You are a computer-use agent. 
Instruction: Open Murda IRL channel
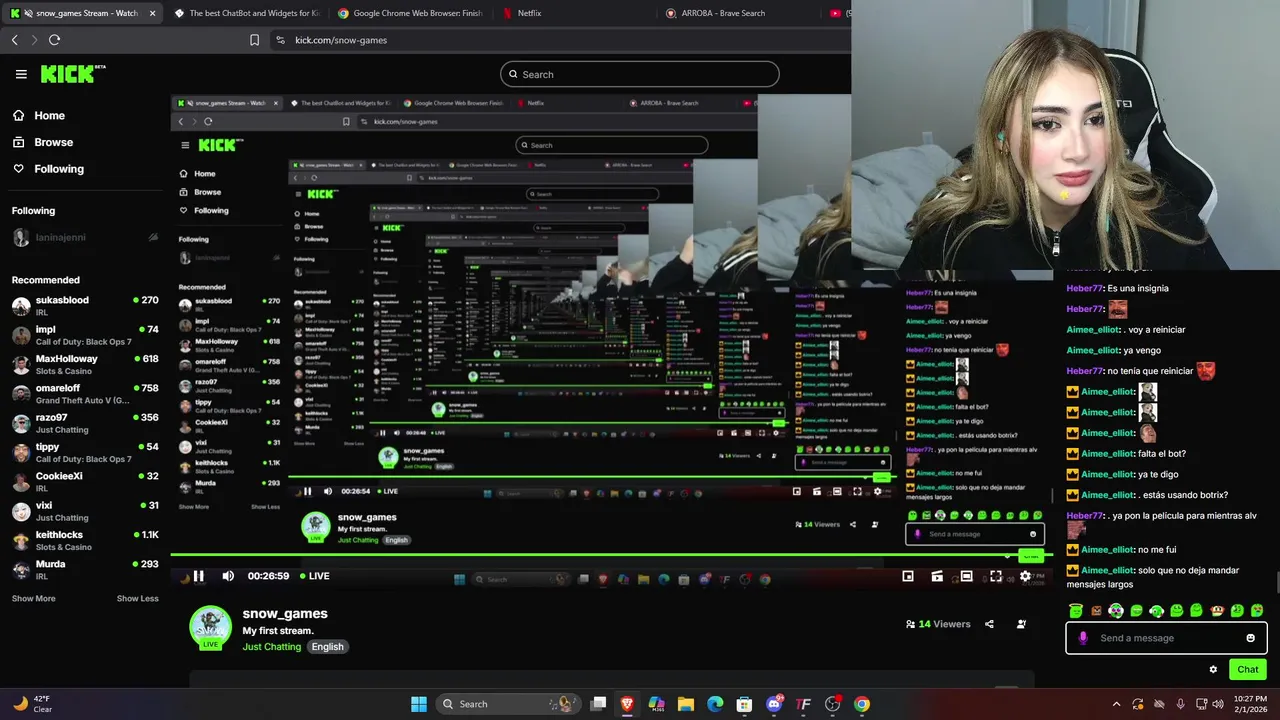(85, 570)
